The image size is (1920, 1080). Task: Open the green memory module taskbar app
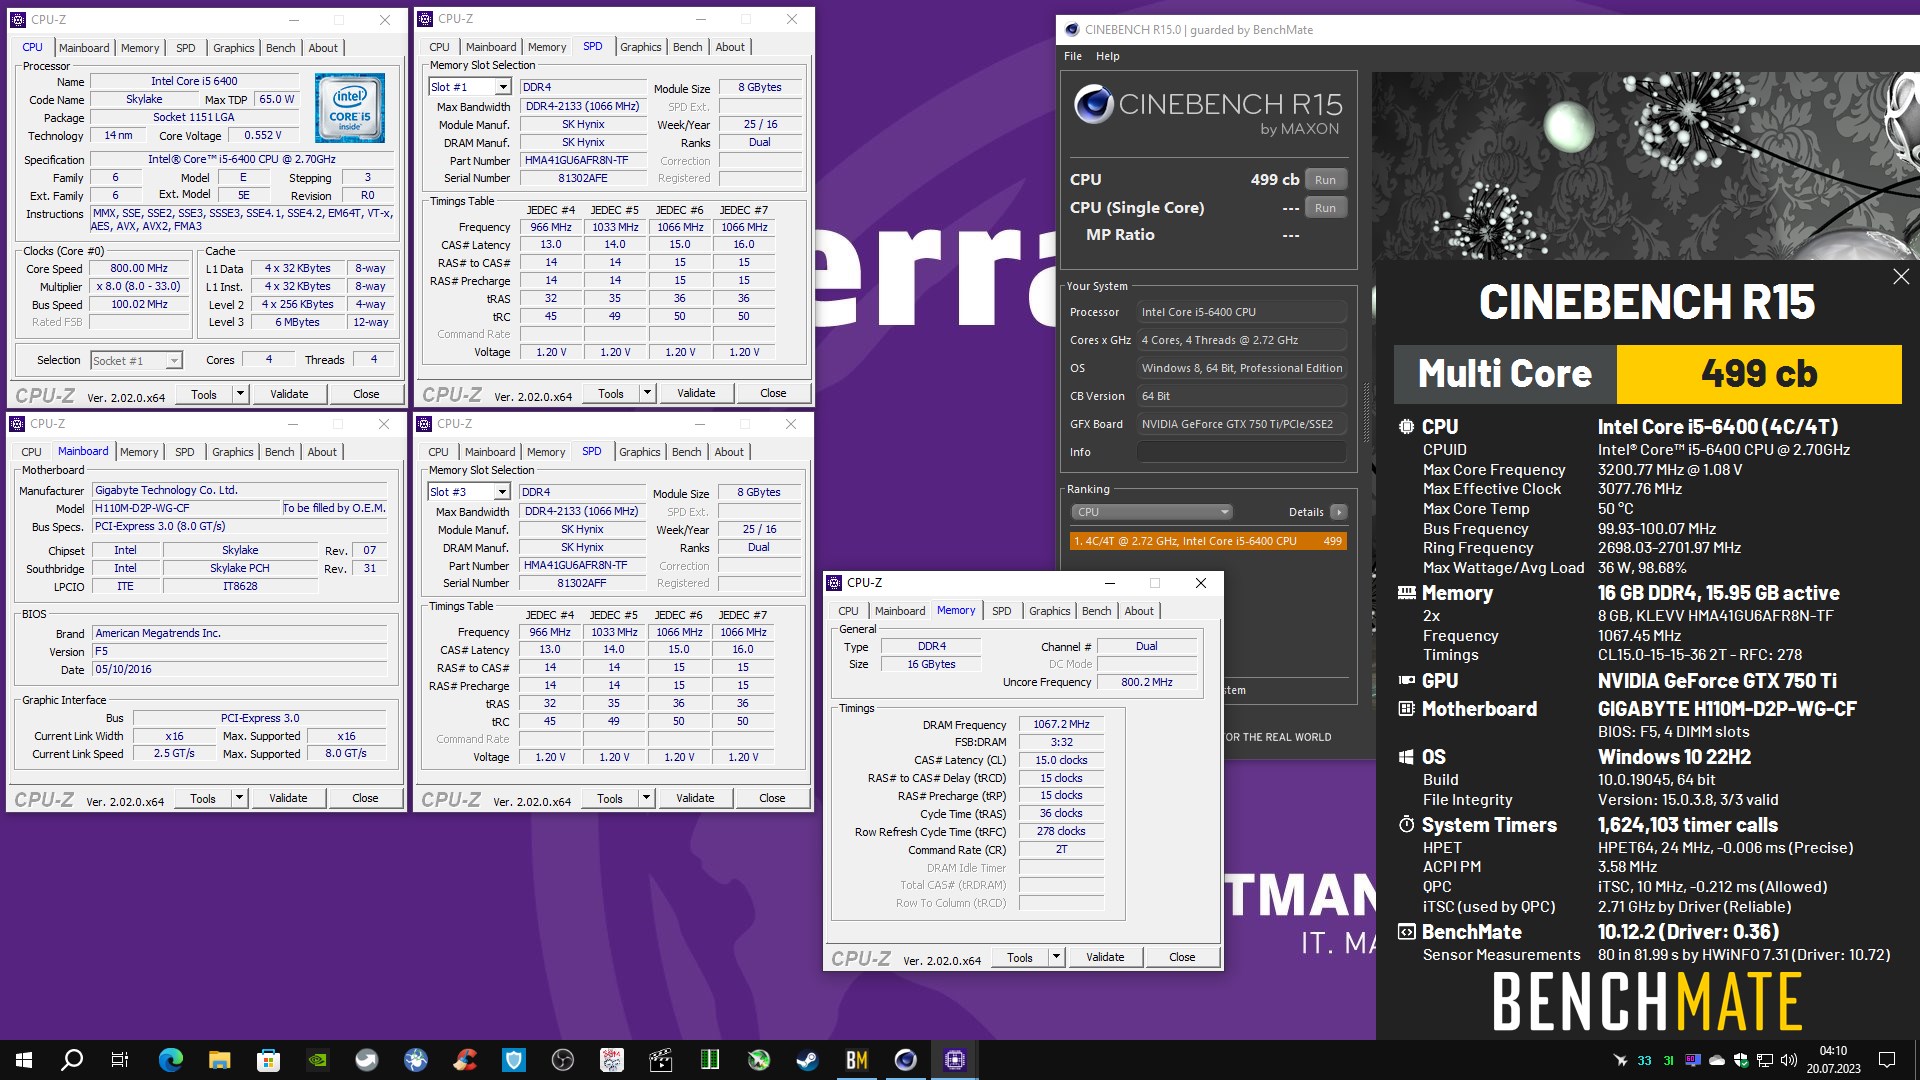(x=709, y=1060)
